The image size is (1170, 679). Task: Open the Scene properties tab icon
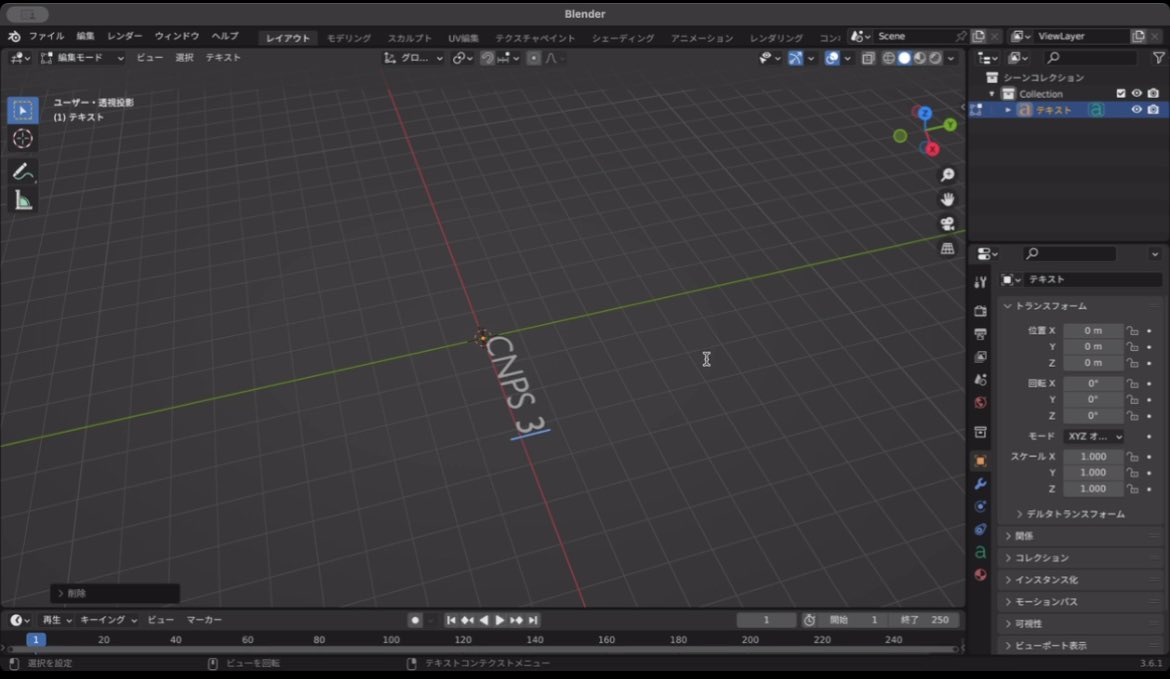pos(980,380)
